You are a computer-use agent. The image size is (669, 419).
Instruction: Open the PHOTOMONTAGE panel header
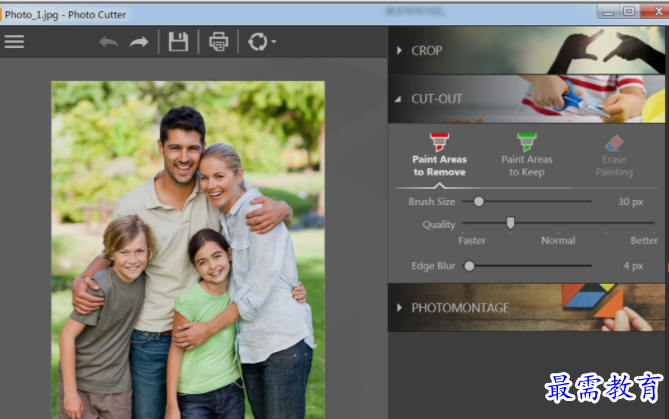(526, 308)
